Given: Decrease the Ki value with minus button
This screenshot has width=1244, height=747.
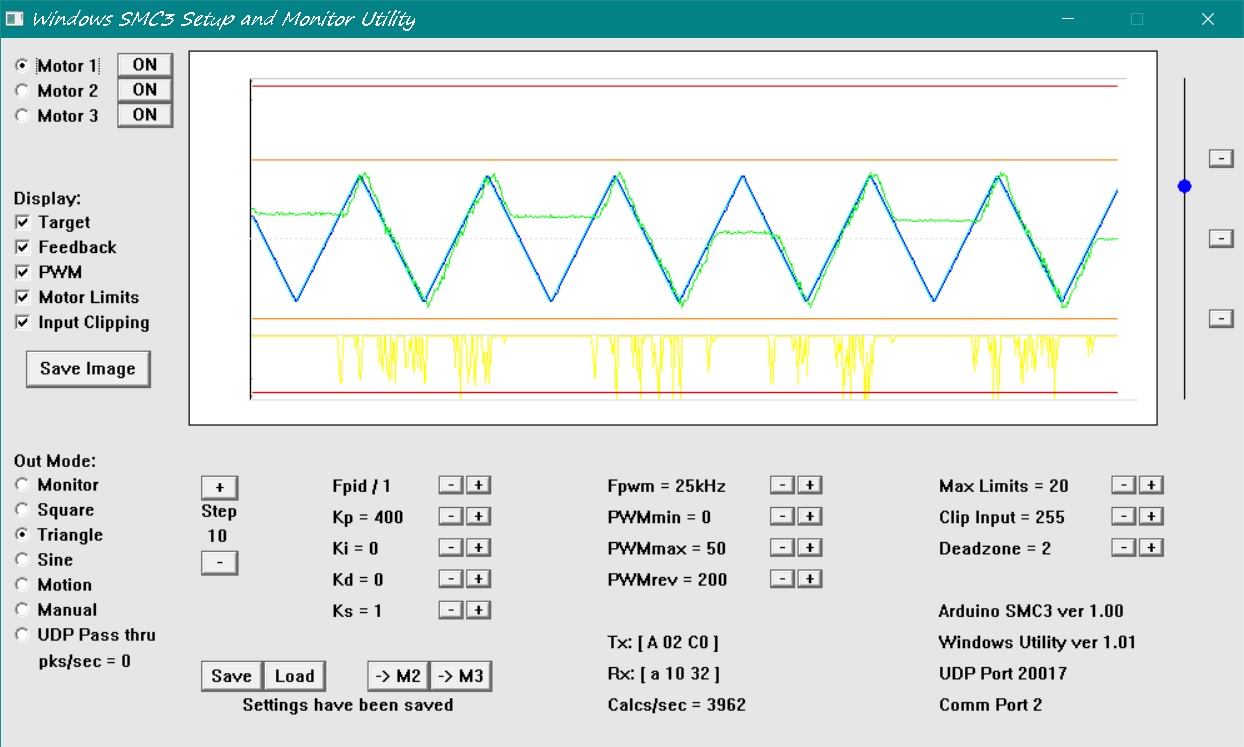Looking at the screenshot, I should (x=451, y=548).
